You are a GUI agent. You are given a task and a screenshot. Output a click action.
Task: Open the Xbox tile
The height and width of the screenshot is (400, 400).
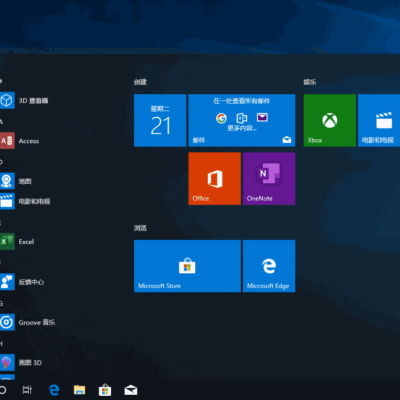pyautogui.click(x=330, y=120)
